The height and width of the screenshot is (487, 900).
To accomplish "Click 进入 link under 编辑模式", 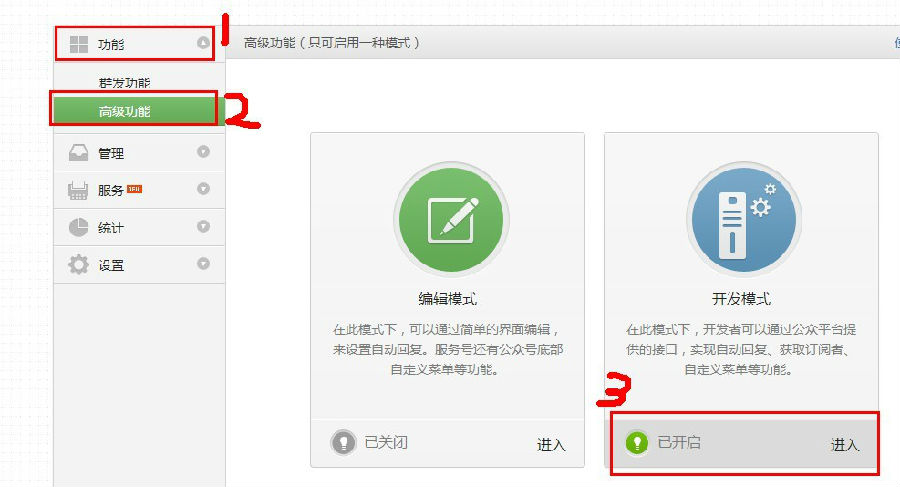I will click(551, 445).
